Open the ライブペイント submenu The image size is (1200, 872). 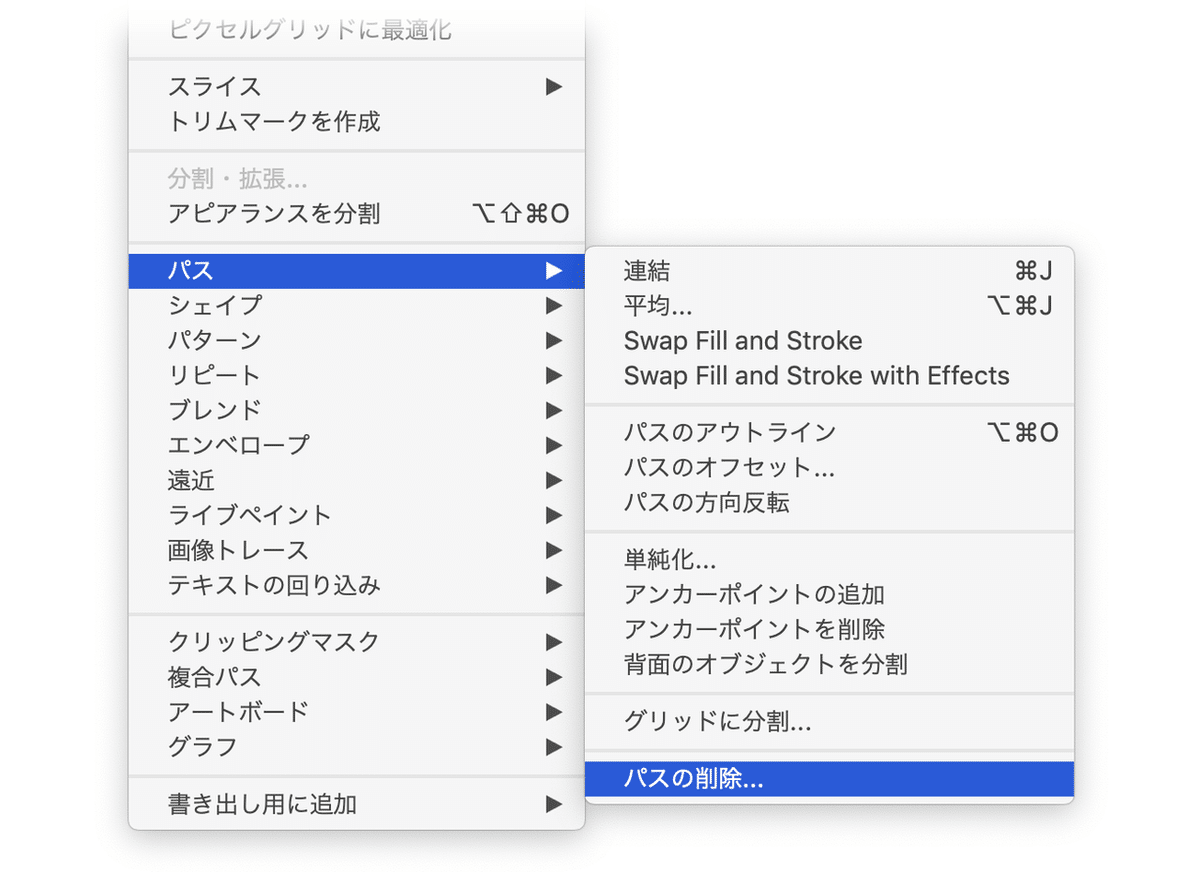click(x=356, y=515)
